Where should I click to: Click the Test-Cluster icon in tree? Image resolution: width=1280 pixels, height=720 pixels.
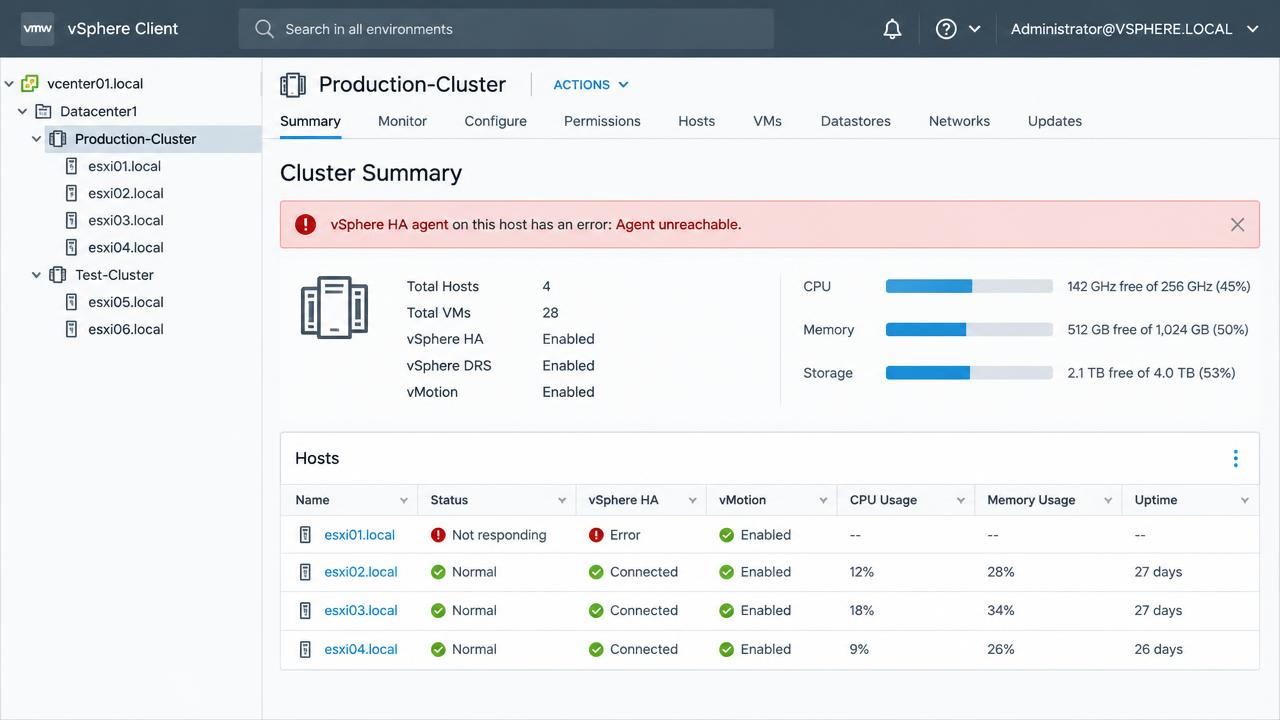[x=58, y=275]
